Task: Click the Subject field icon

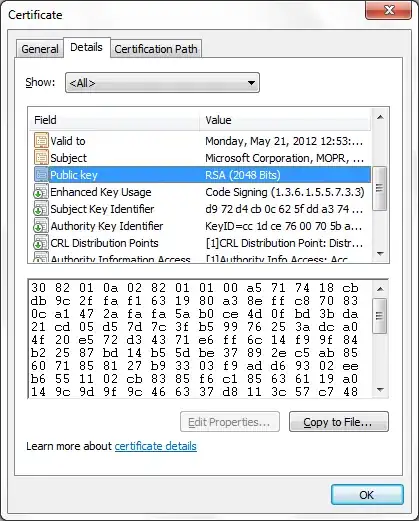Action: 41,158
